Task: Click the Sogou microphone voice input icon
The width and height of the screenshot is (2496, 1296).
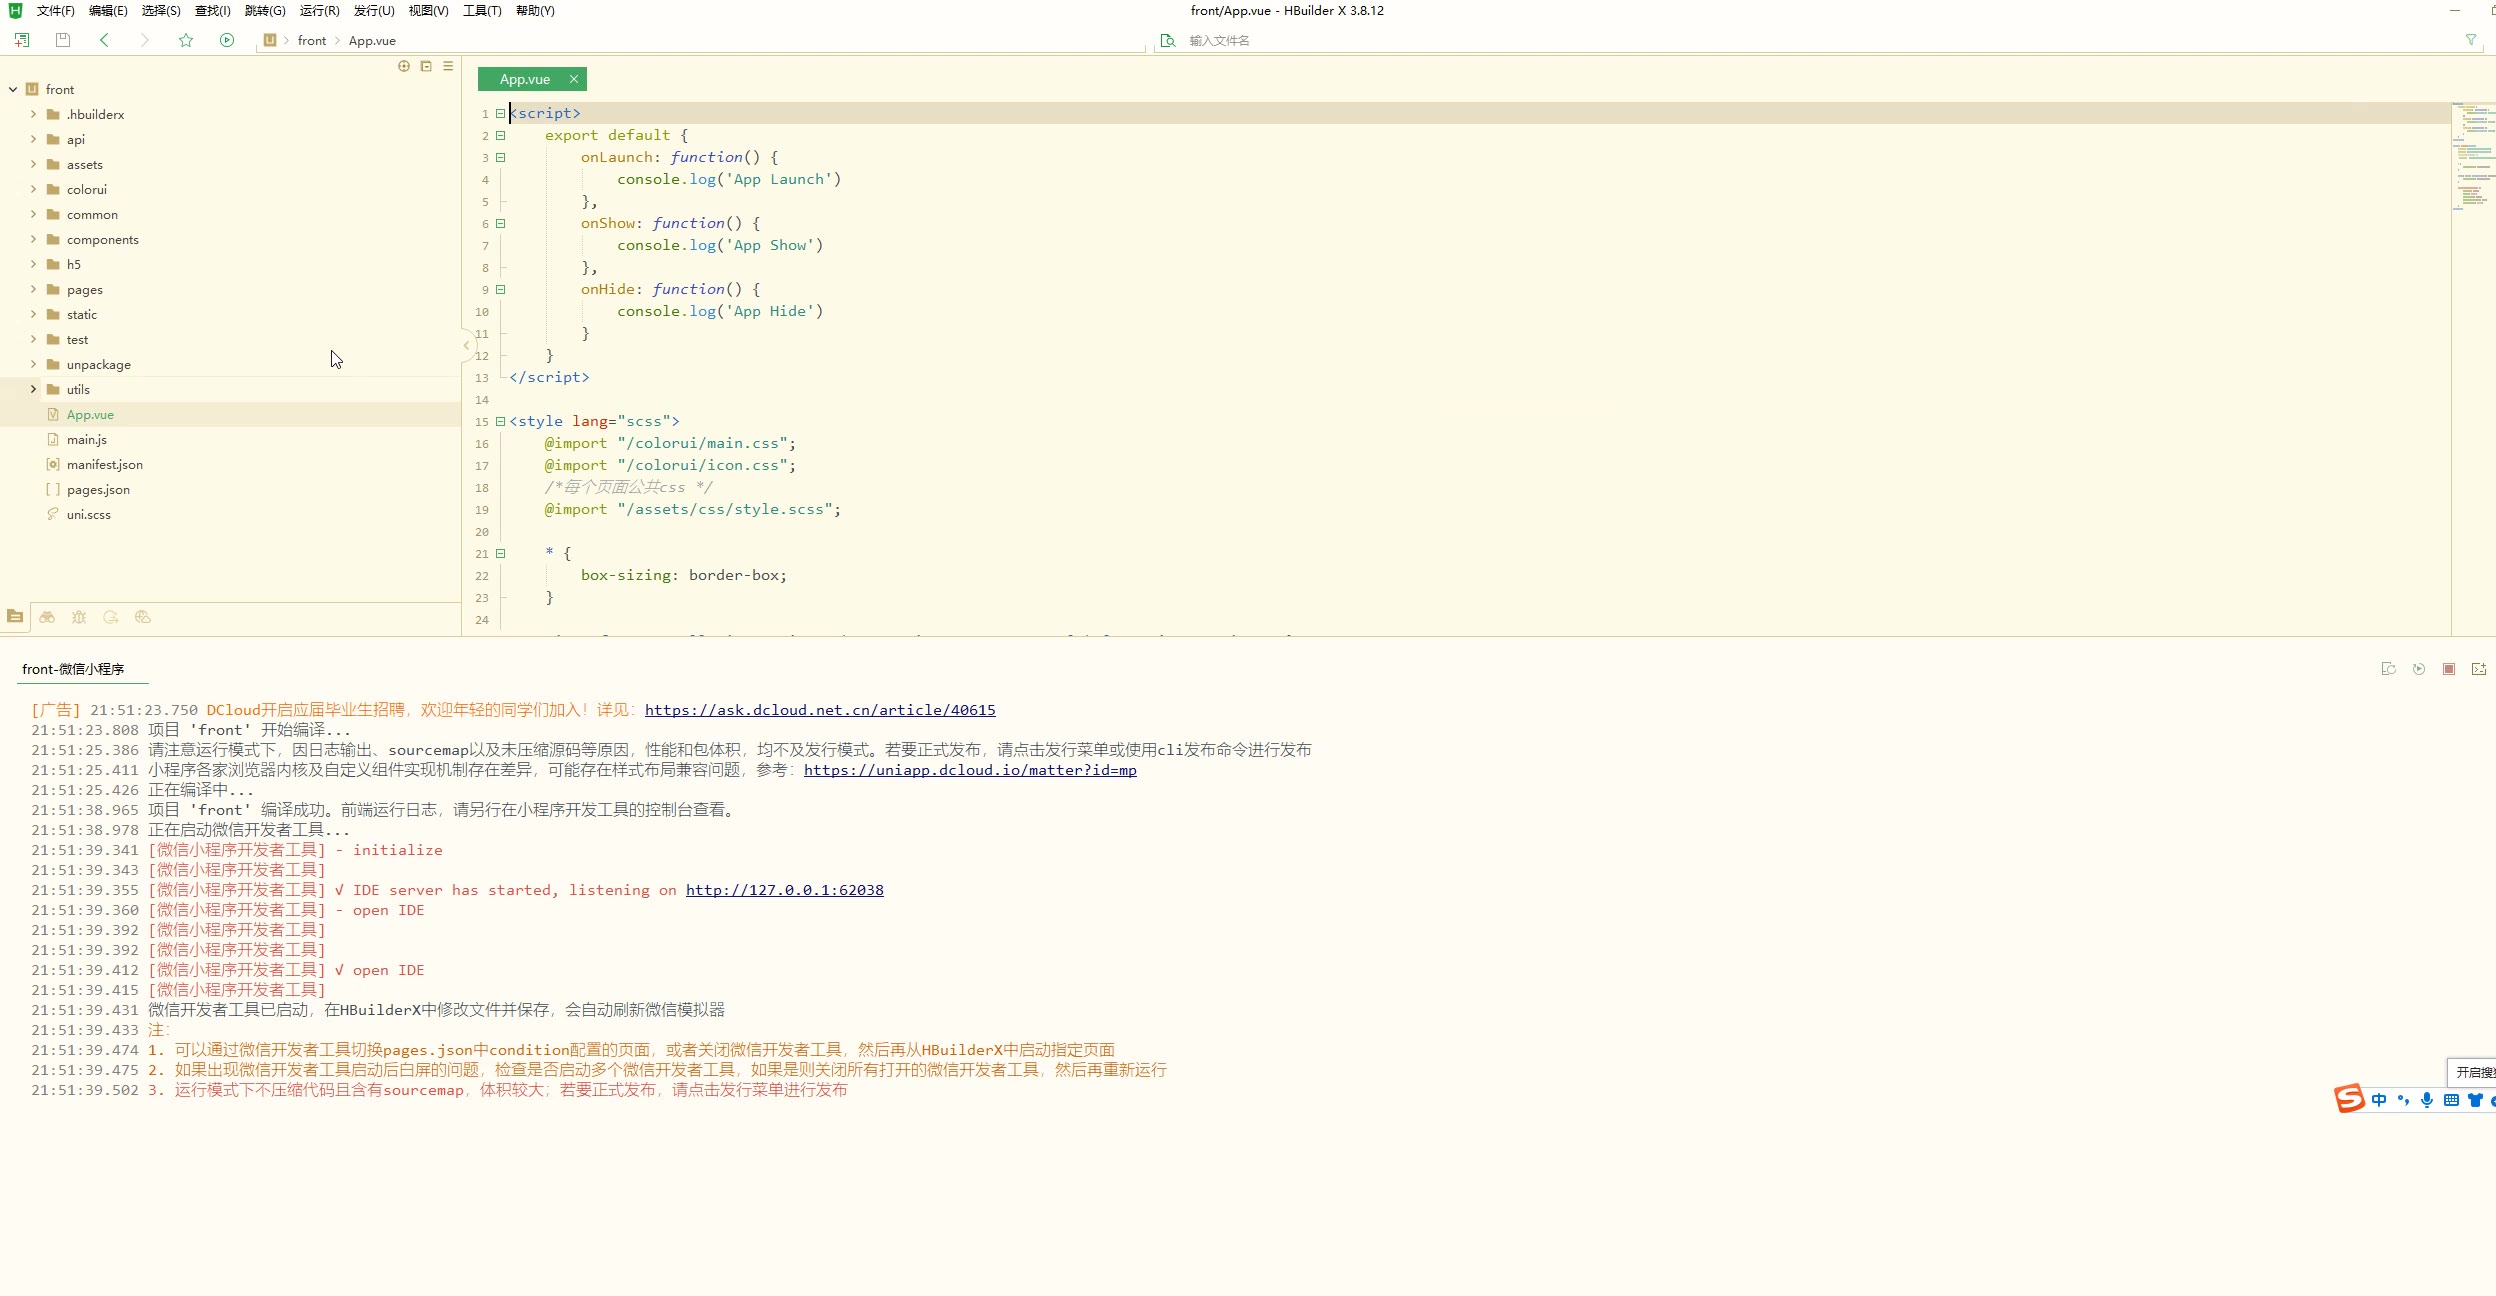Action: pos(2427,1100)
